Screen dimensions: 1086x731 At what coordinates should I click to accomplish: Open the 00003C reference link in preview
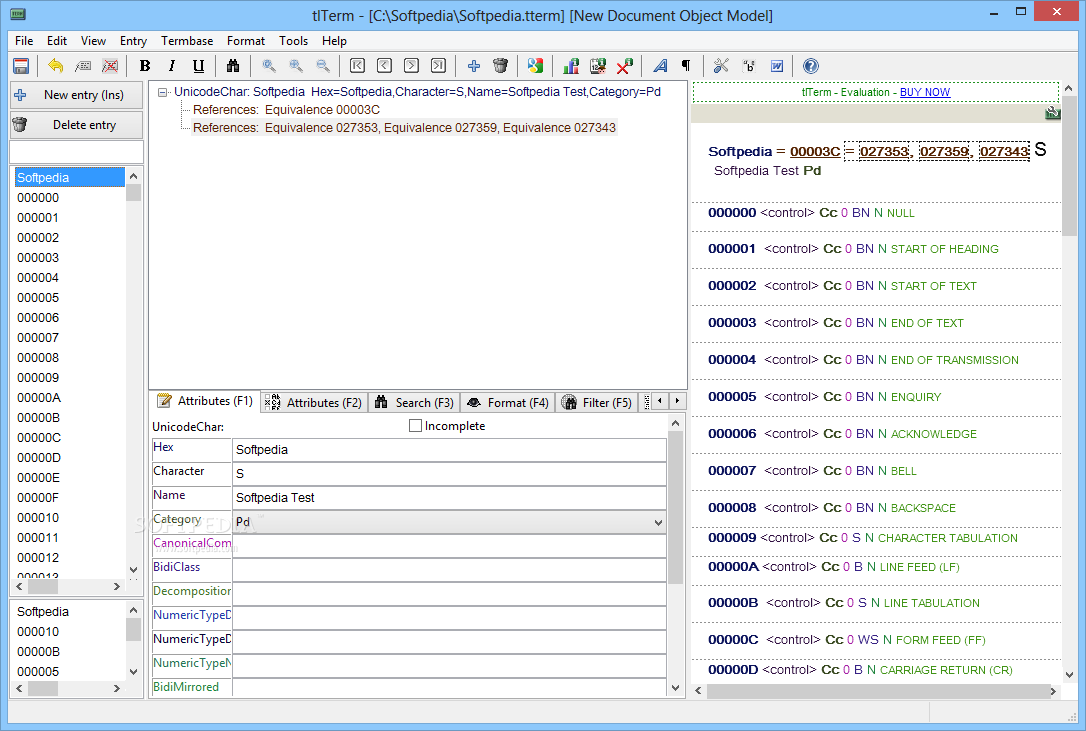[x=815, y=152]
